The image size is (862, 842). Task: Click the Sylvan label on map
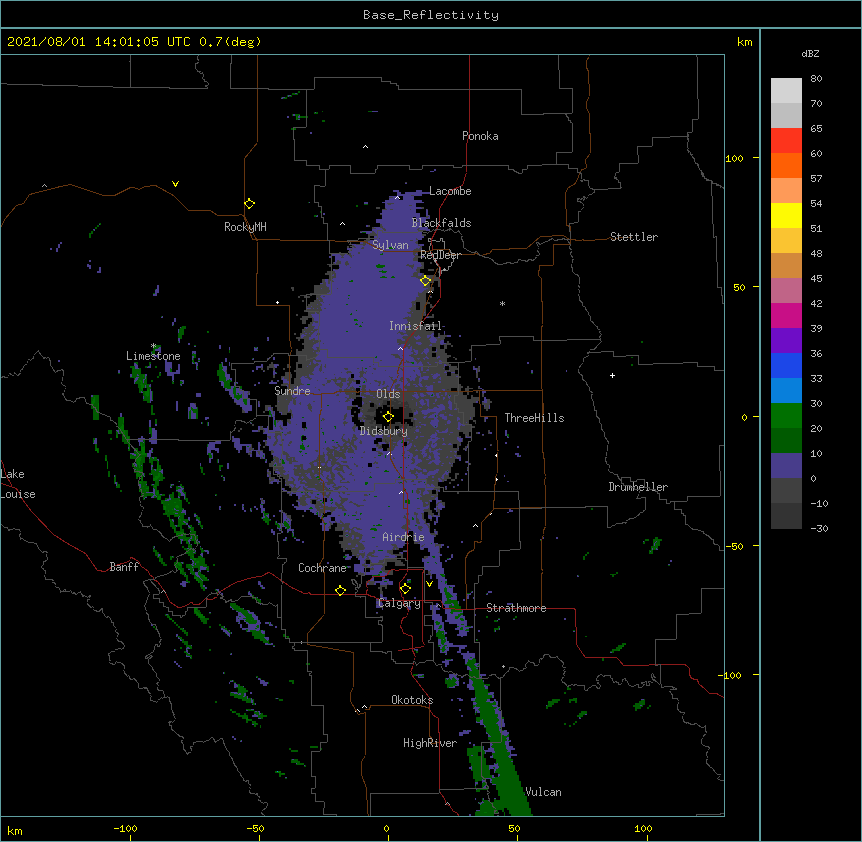coord(390,245)
